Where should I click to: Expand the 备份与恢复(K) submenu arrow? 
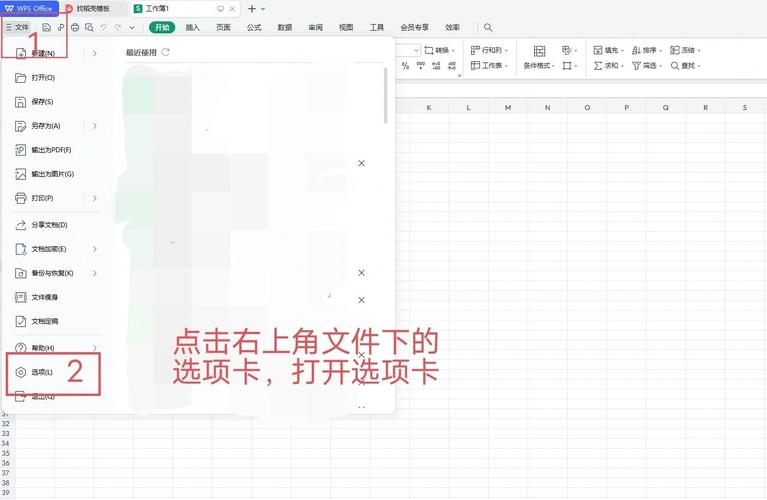95,273
